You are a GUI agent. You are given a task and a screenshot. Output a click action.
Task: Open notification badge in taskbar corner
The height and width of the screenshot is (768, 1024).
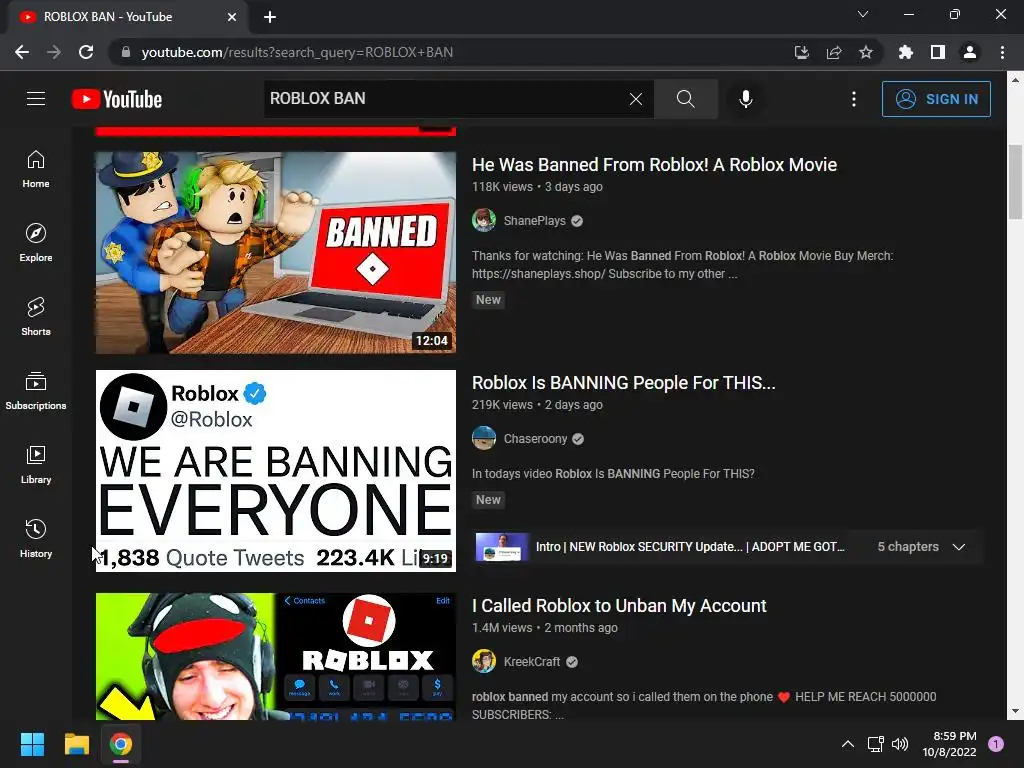(996, 744)
